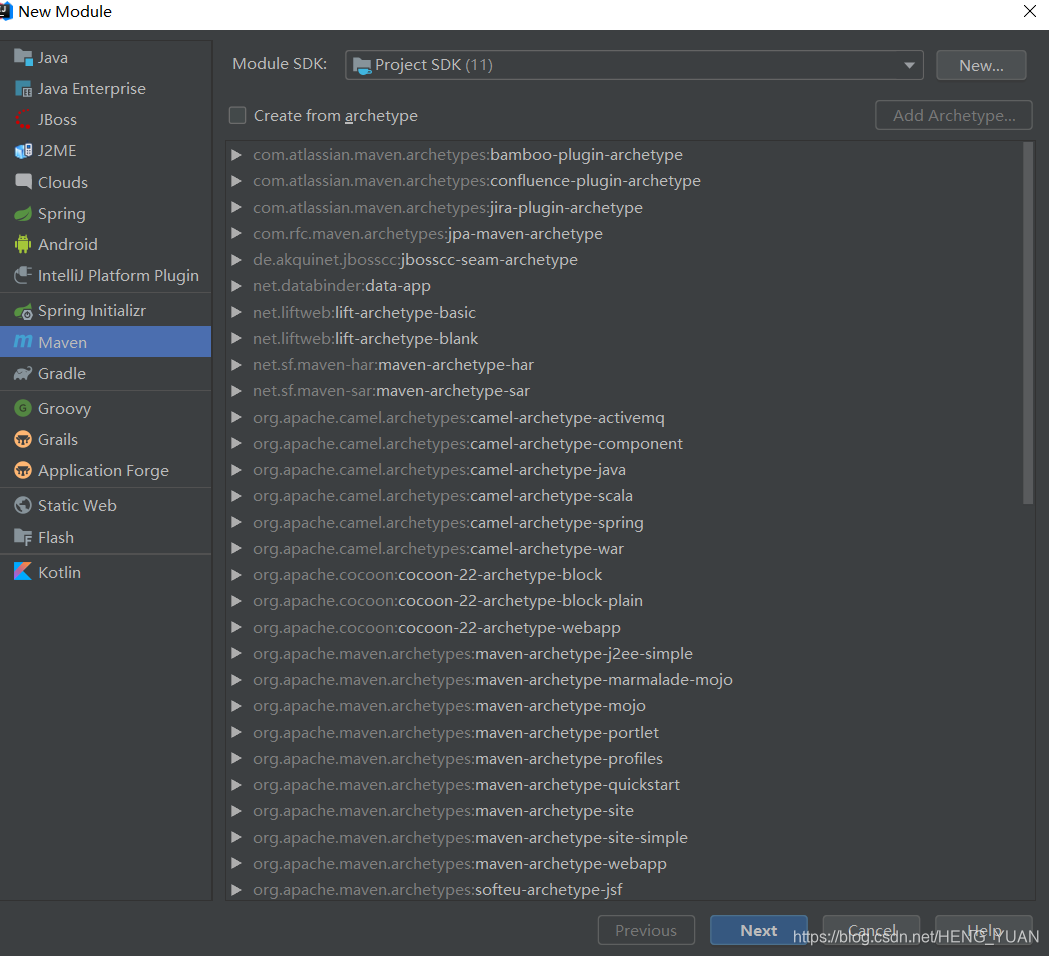Expand jira-plugin-archetype node
Image resolution: width=1049 pixels, height=956 pixels.
click(236, 207)
